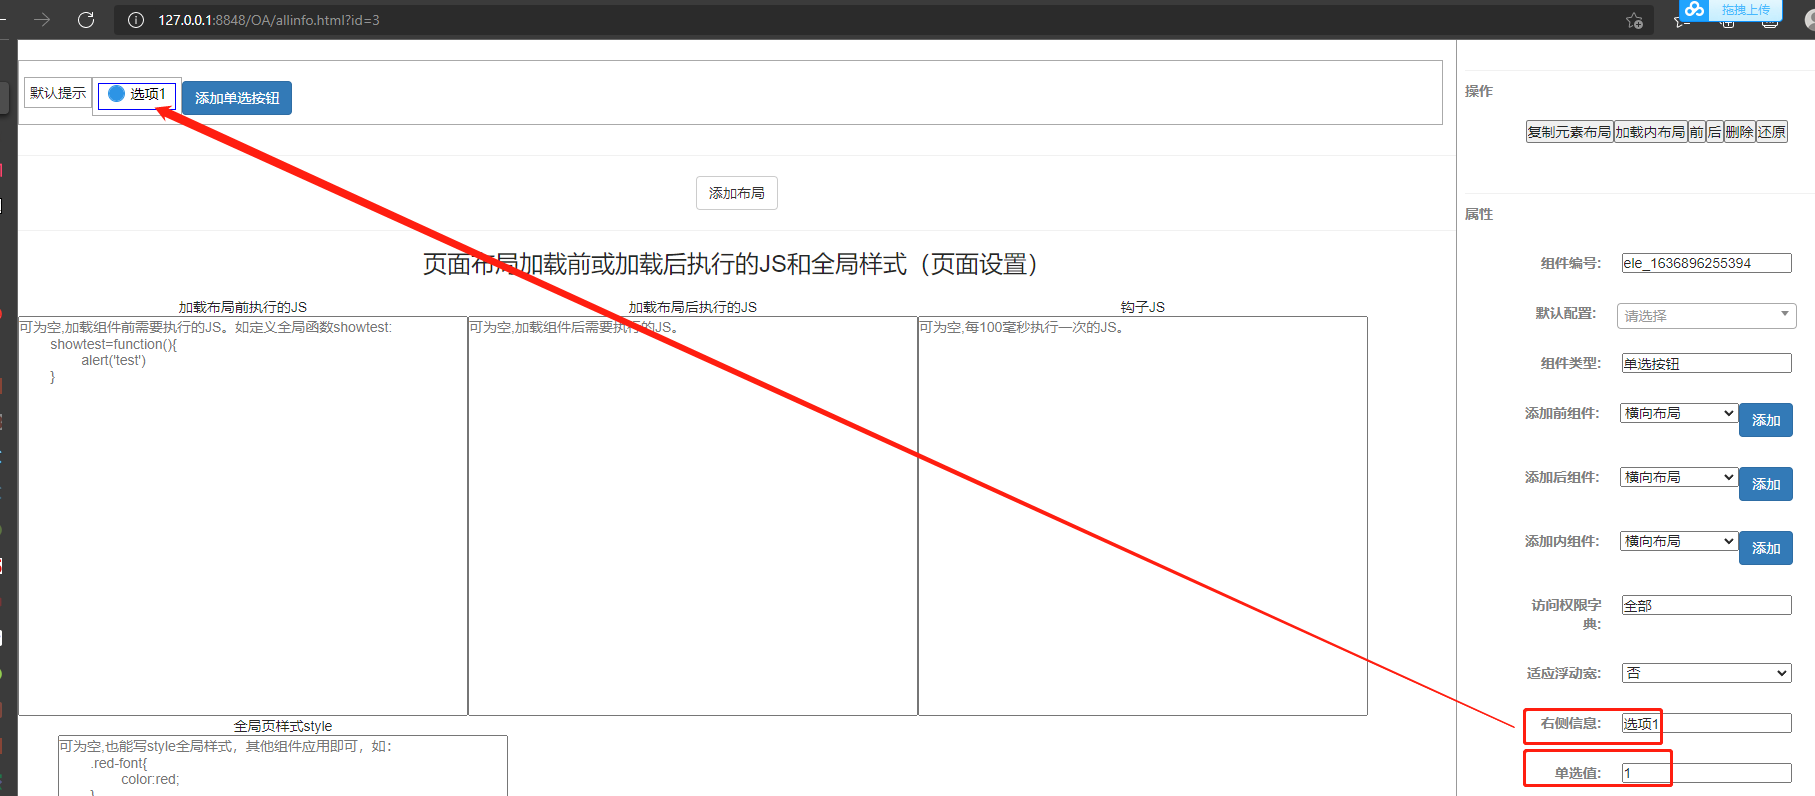Click the 删除 button
Viewport: 1815px width, 796px height.
point(1739,132)
